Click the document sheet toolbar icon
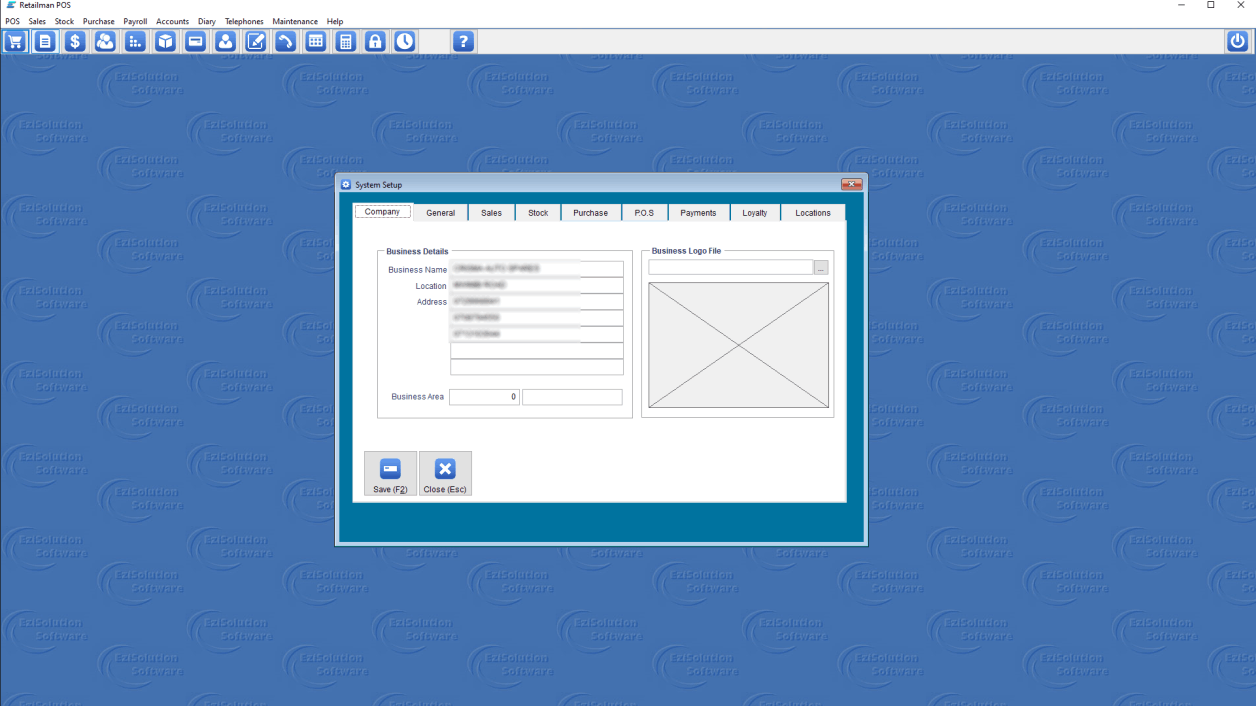Viewport: 1256px width, 706px height. pos(45,41)
